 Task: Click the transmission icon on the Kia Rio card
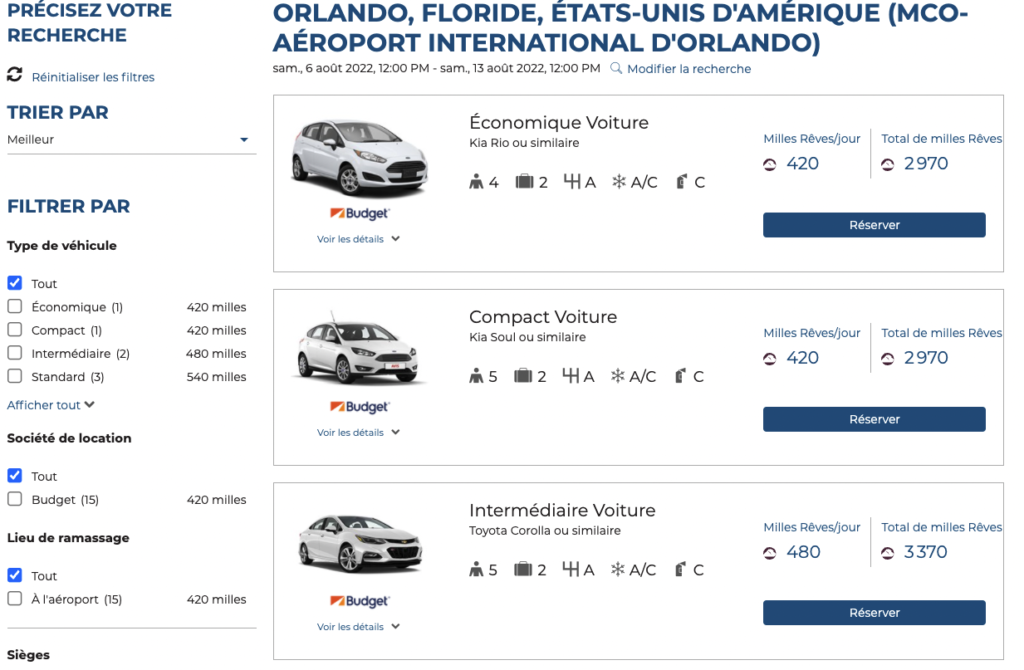tap(573, 182)
